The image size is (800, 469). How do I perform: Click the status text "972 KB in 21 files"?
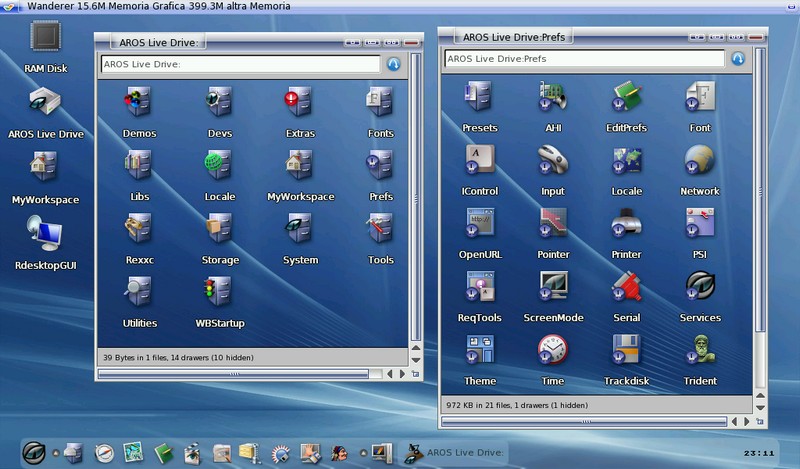pyautogui.click(x=479, y=405)
